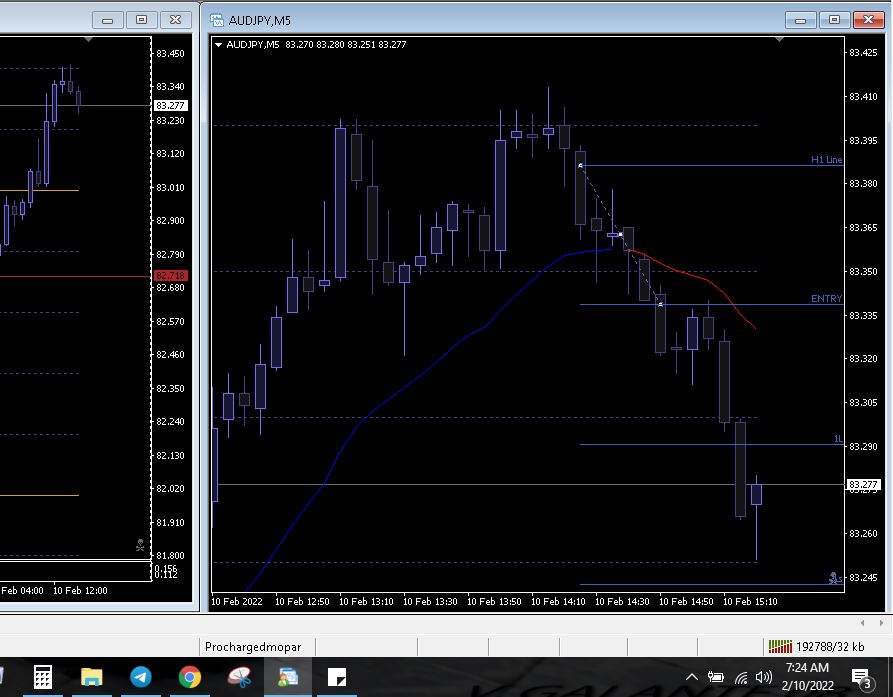Select the H1 Line label on chart

click(826, 160)
